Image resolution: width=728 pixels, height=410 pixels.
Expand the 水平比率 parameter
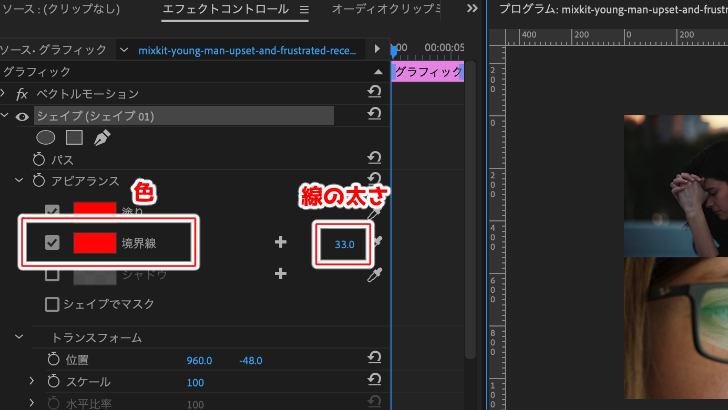(x=32, y=402)
